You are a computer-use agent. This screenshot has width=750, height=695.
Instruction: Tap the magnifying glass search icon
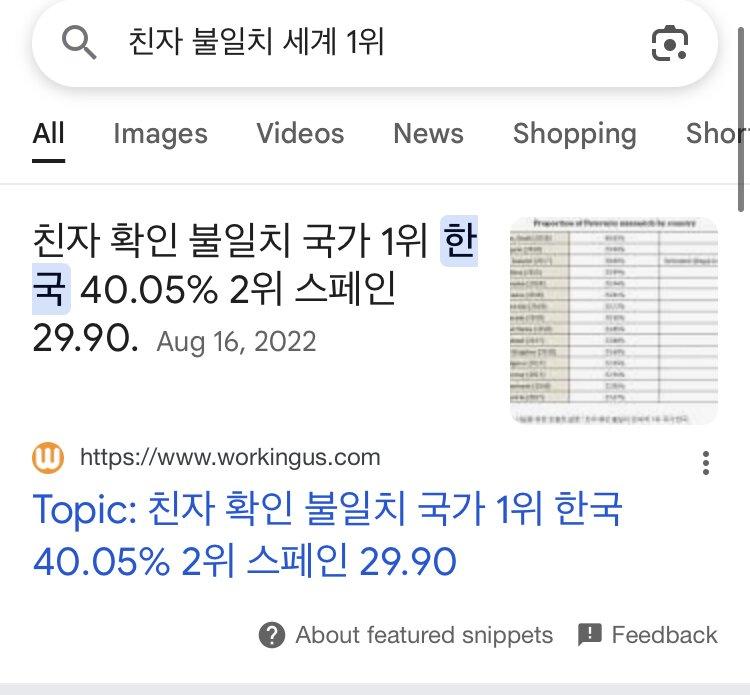point(79,43)
